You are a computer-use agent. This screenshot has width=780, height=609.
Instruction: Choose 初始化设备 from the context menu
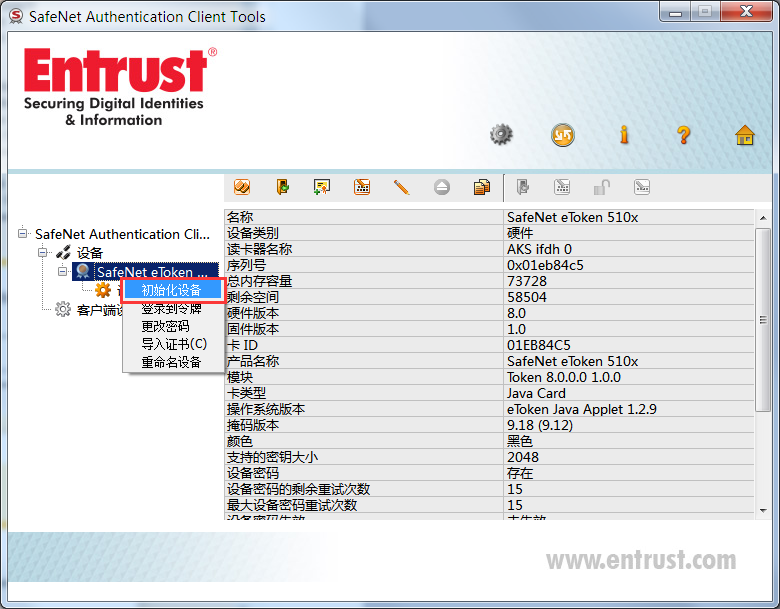pyautogui.click(x=173, y=290)
